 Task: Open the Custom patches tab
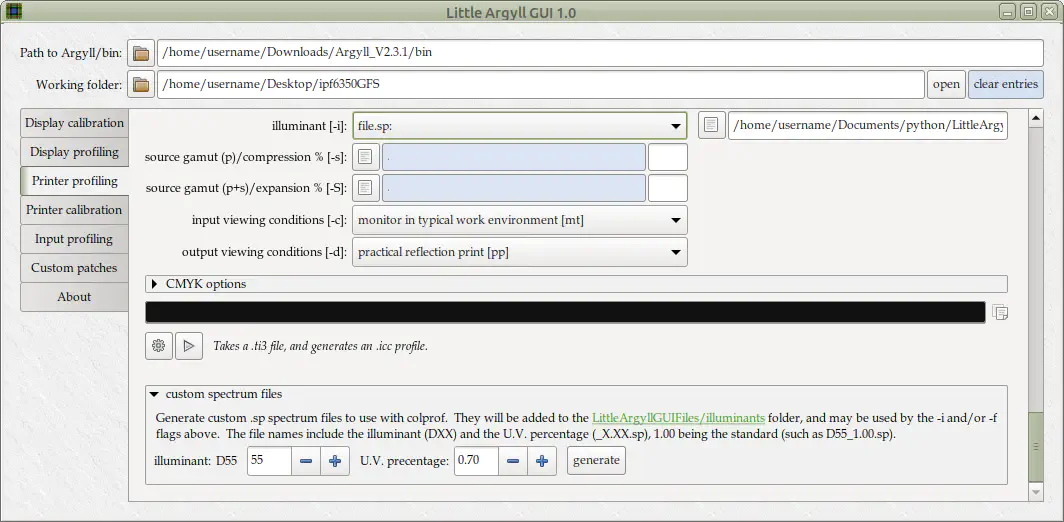coord(74,268)
